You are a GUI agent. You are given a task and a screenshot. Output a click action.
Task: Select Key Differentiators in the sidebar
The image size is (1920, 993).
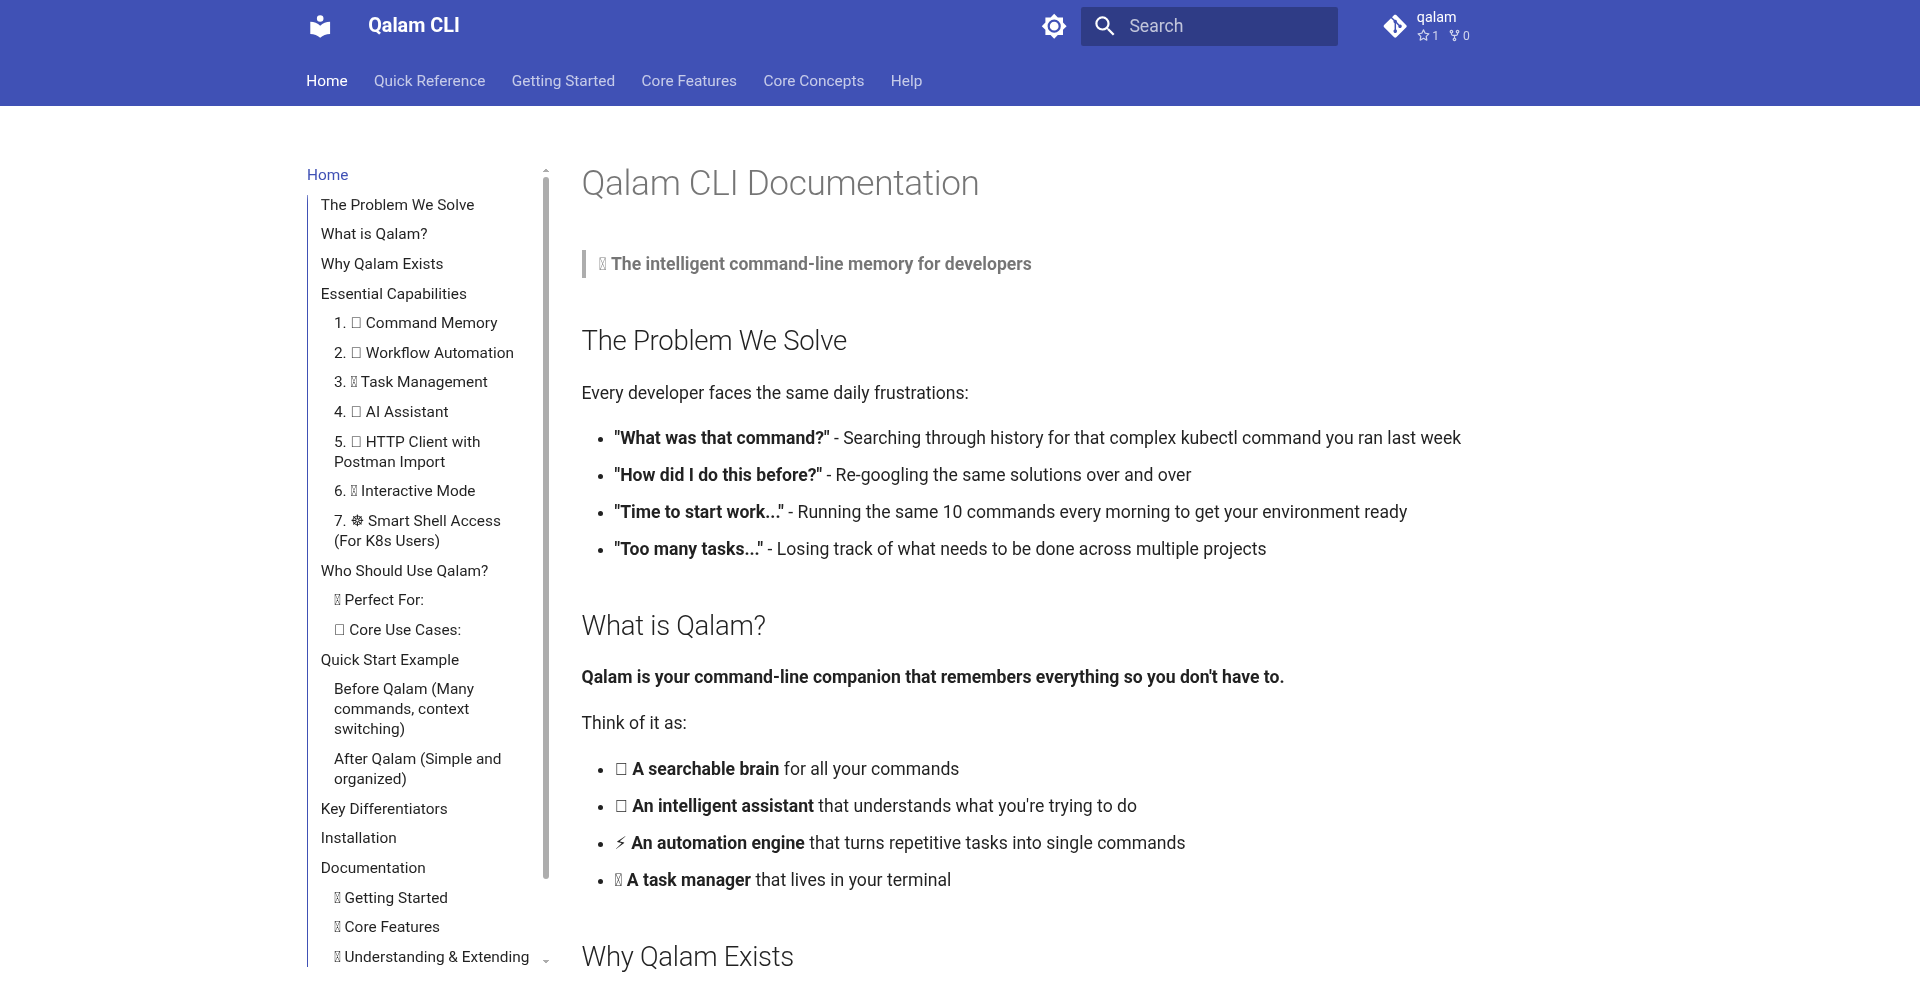(384, 809)
